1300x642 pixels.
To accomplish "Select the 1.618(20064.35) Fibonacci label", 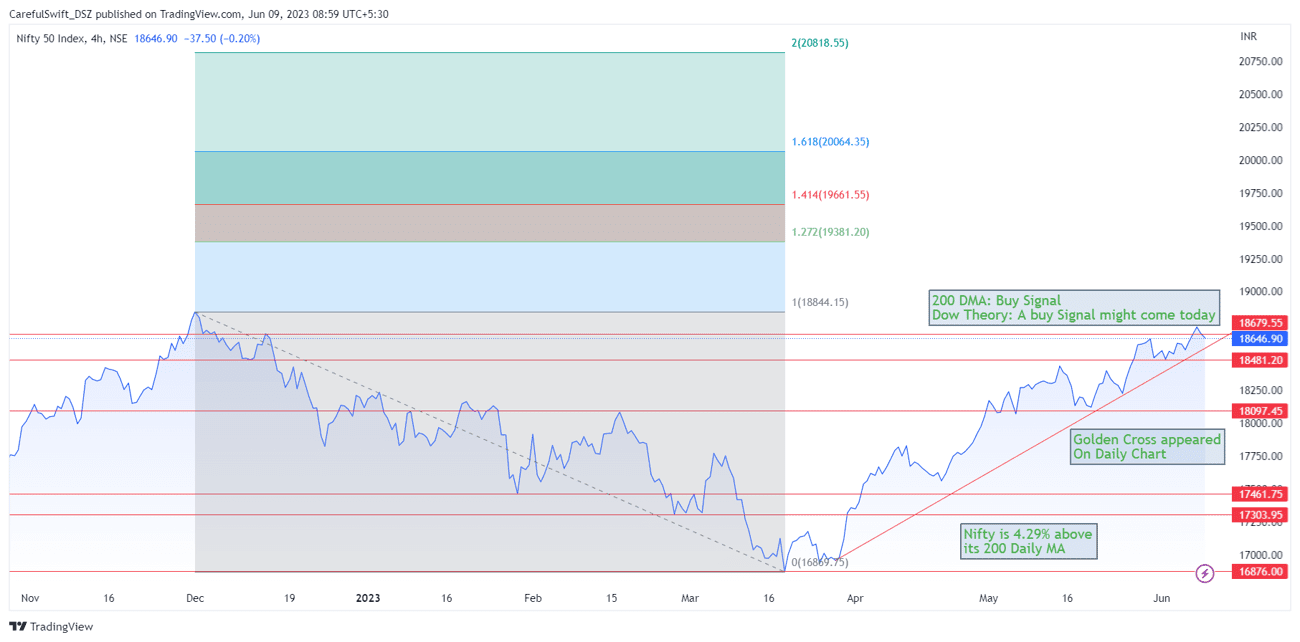I will [830, 142].
